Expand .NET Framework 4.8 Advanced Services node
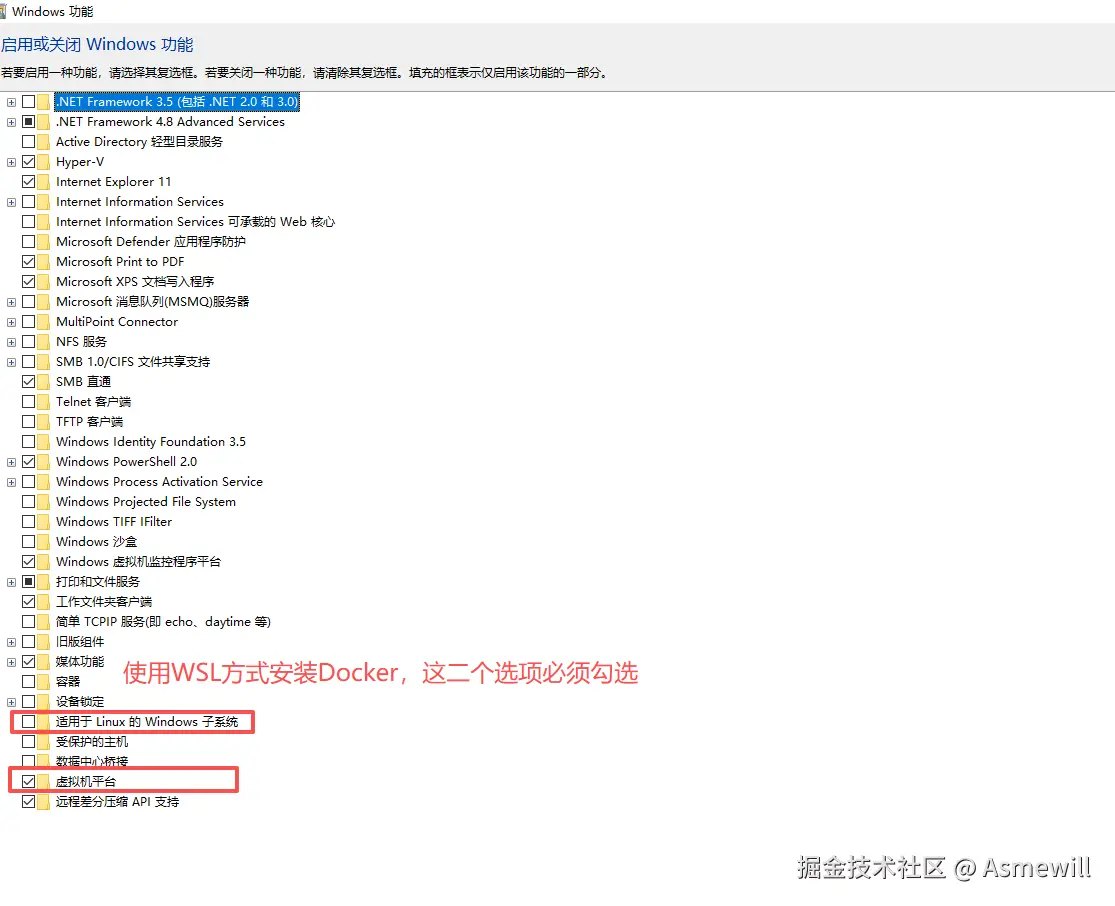This screenshot has width=1115, height=906. click(x=11, y=122)
